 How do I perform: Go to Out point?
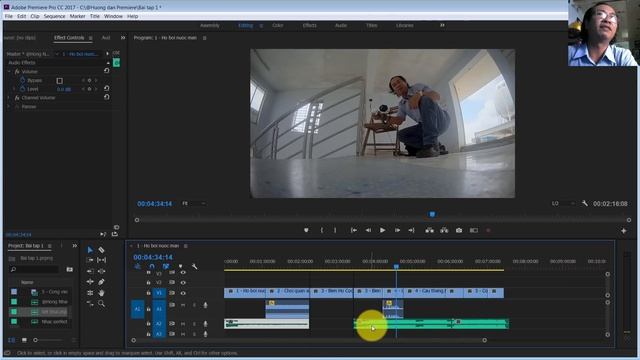pos(411,230)
